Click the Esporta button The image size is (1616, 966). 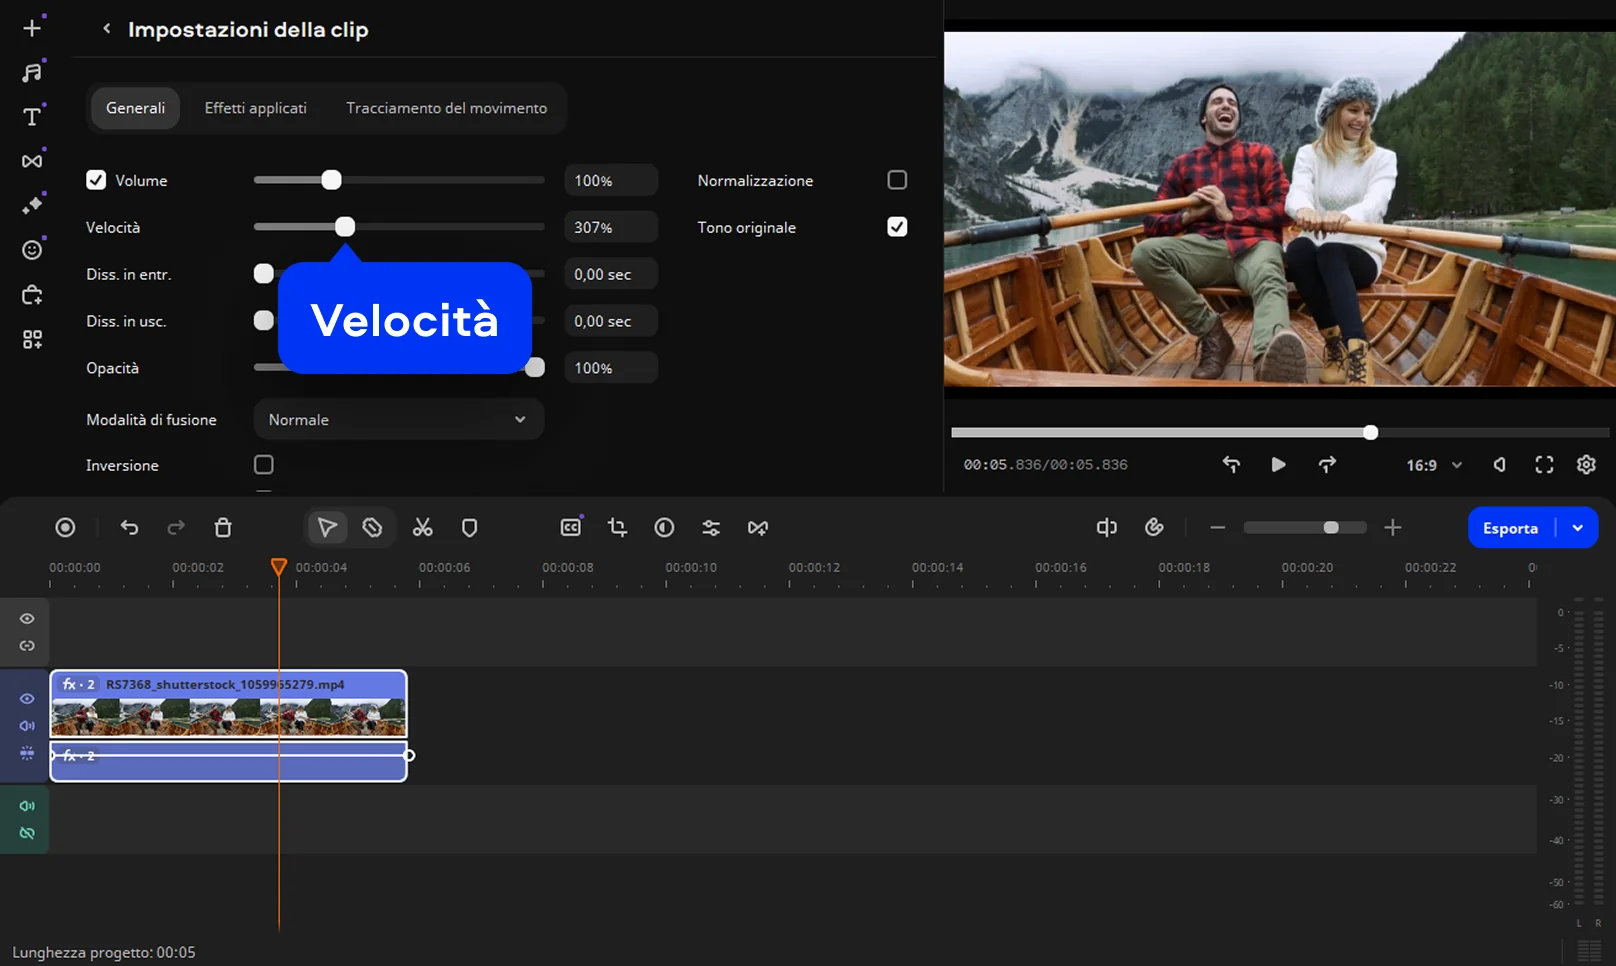tap(1510, 528)
